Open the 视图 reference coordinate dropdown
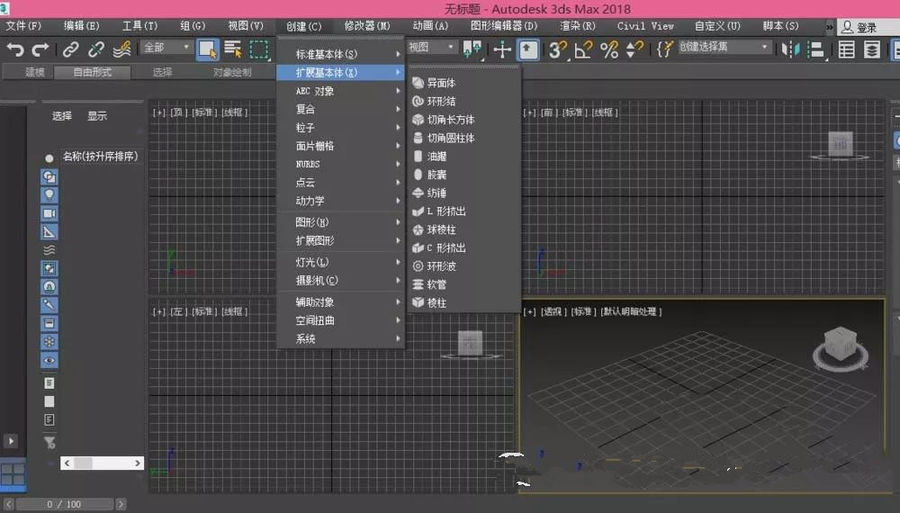The height and width of the screenshot is (513, 900). coord(432,47)
